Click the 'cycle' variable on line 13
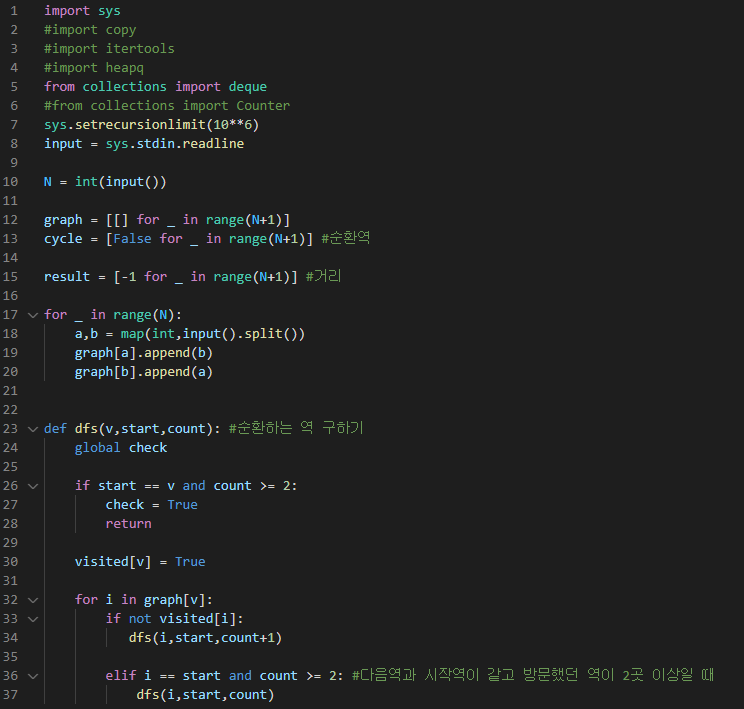Viewport: 744px width, 709px height. pyautogui.click(x=63, y=239)
